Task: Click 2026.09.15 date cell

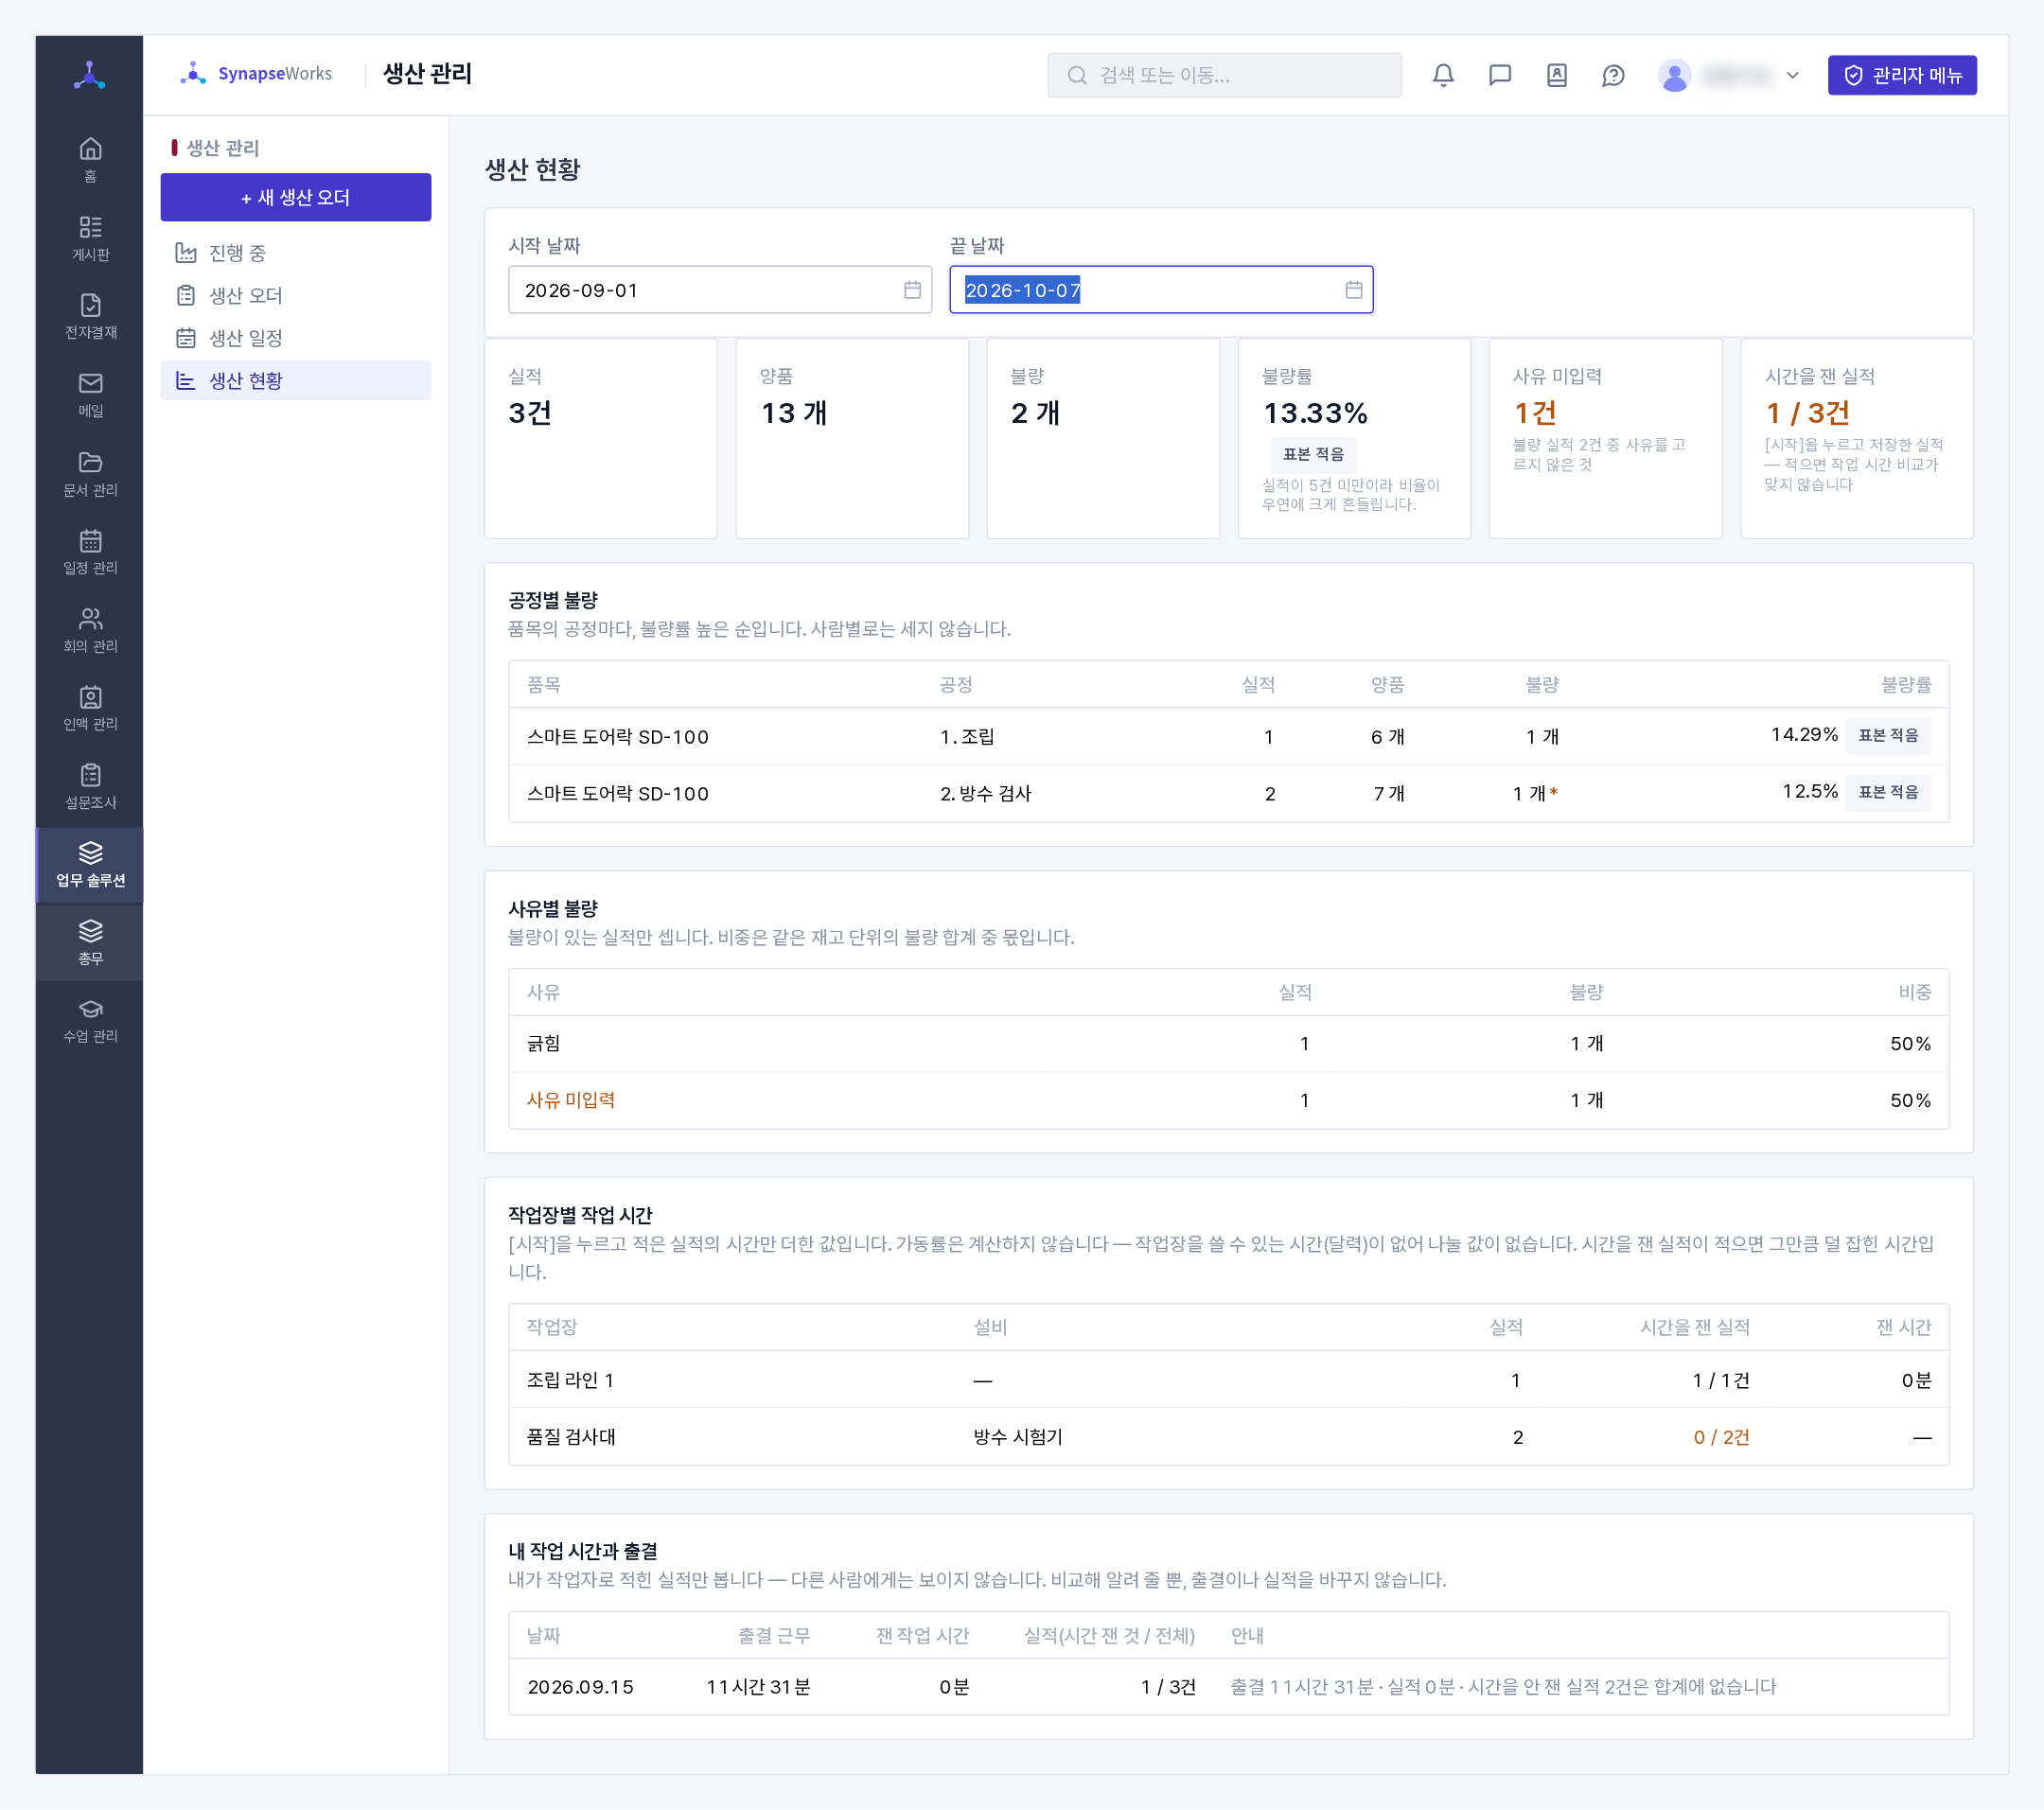Action: point(580,1687)
